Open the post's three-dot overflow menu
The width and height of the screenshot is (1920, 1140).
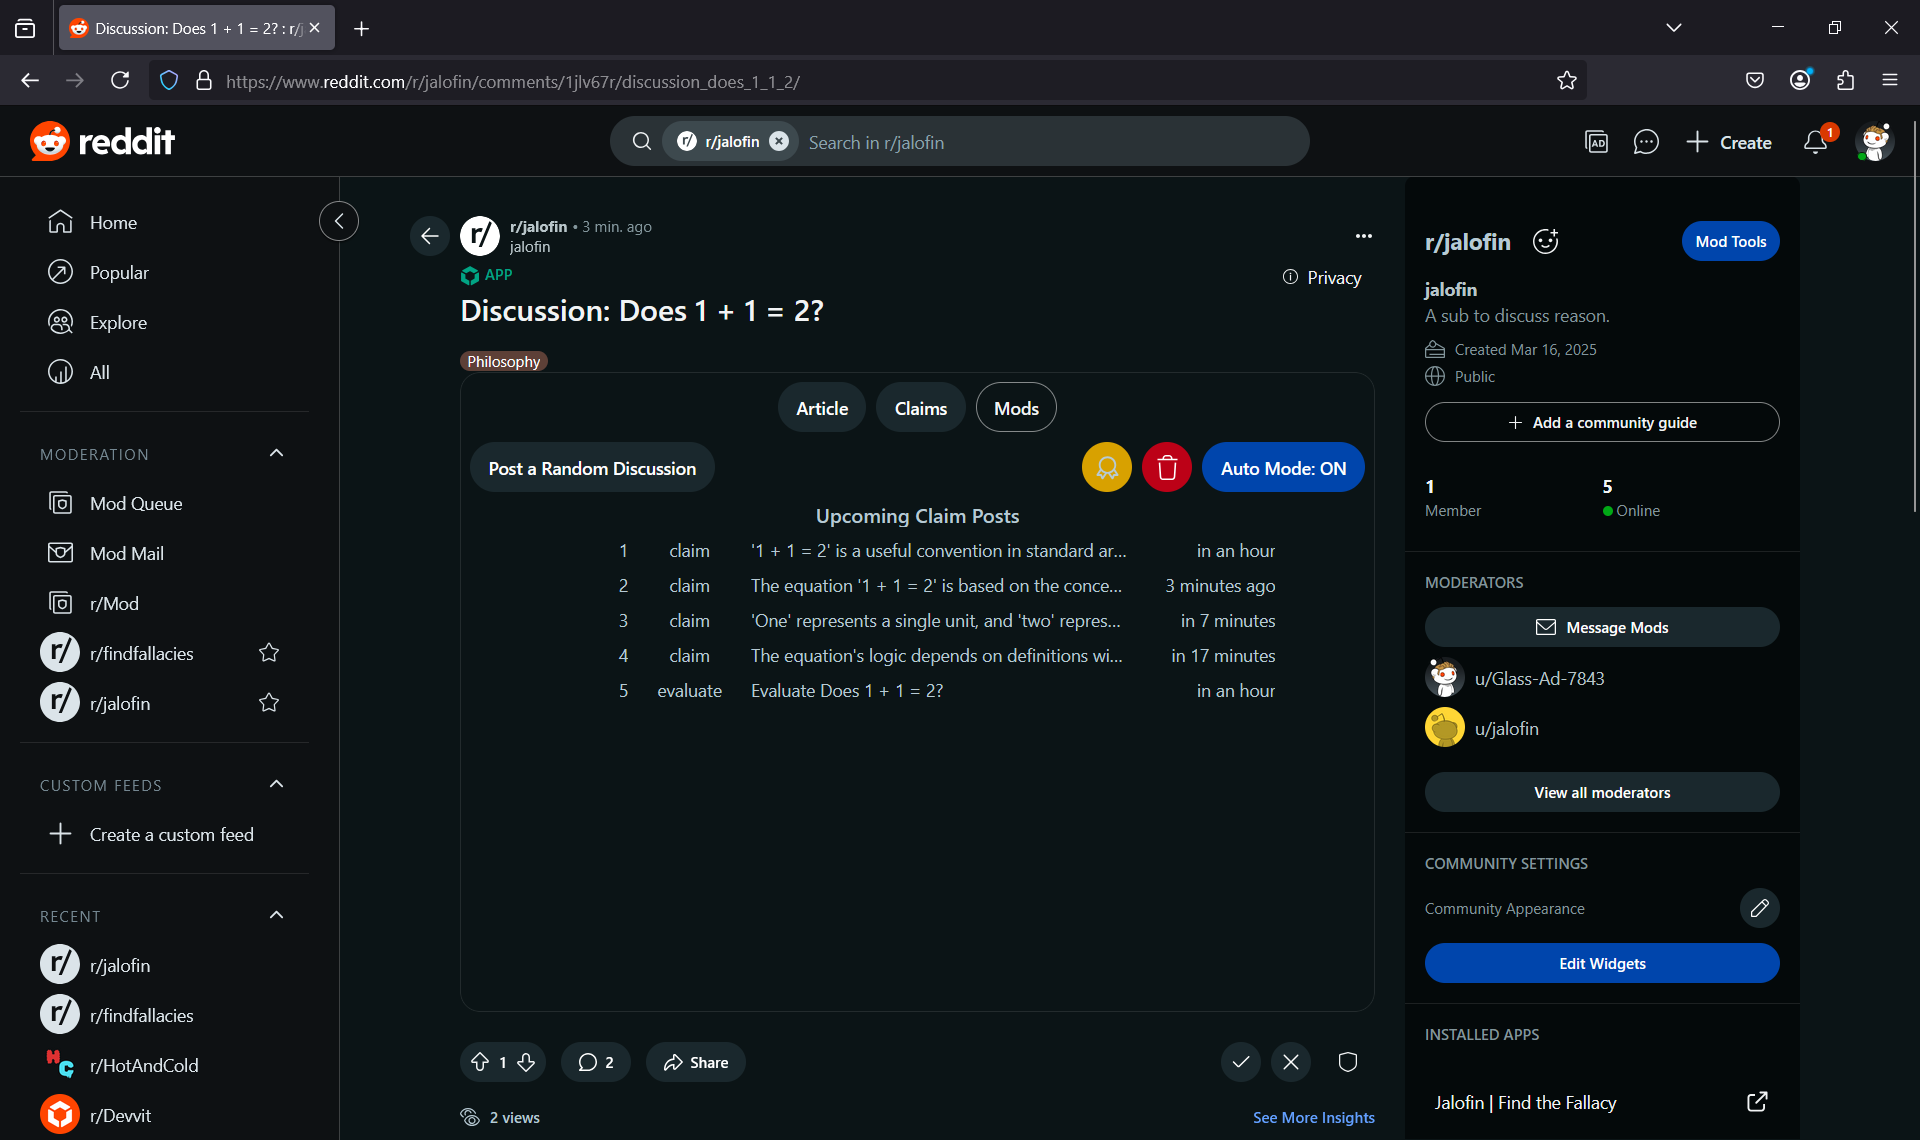1363,236
